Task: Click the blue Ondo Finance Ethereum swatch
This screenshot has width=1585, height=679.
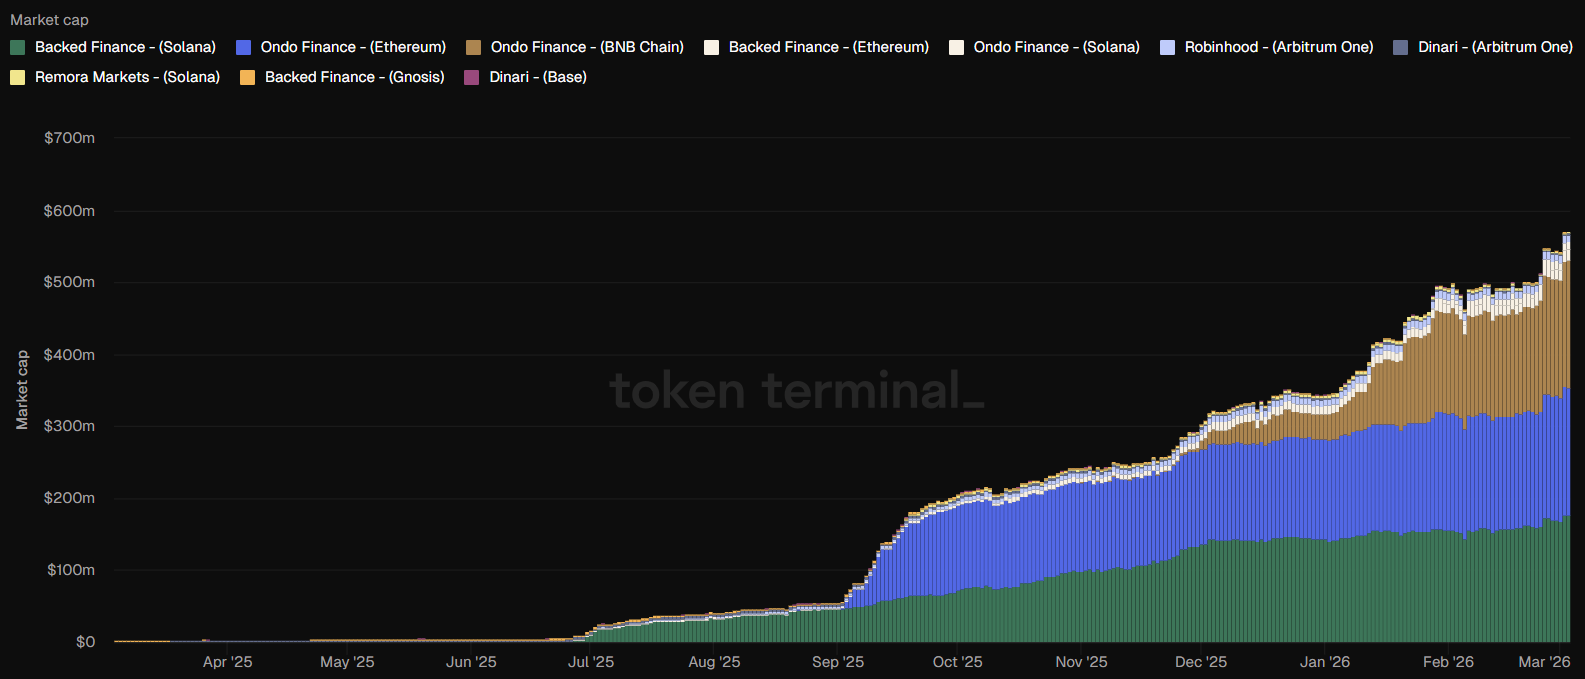Action: tap(243, 47)
